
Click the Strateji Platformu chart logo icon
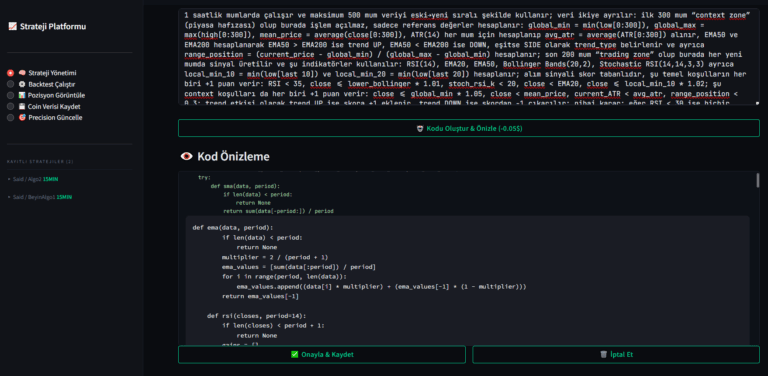pyautogui.click(x=13, y=26)
